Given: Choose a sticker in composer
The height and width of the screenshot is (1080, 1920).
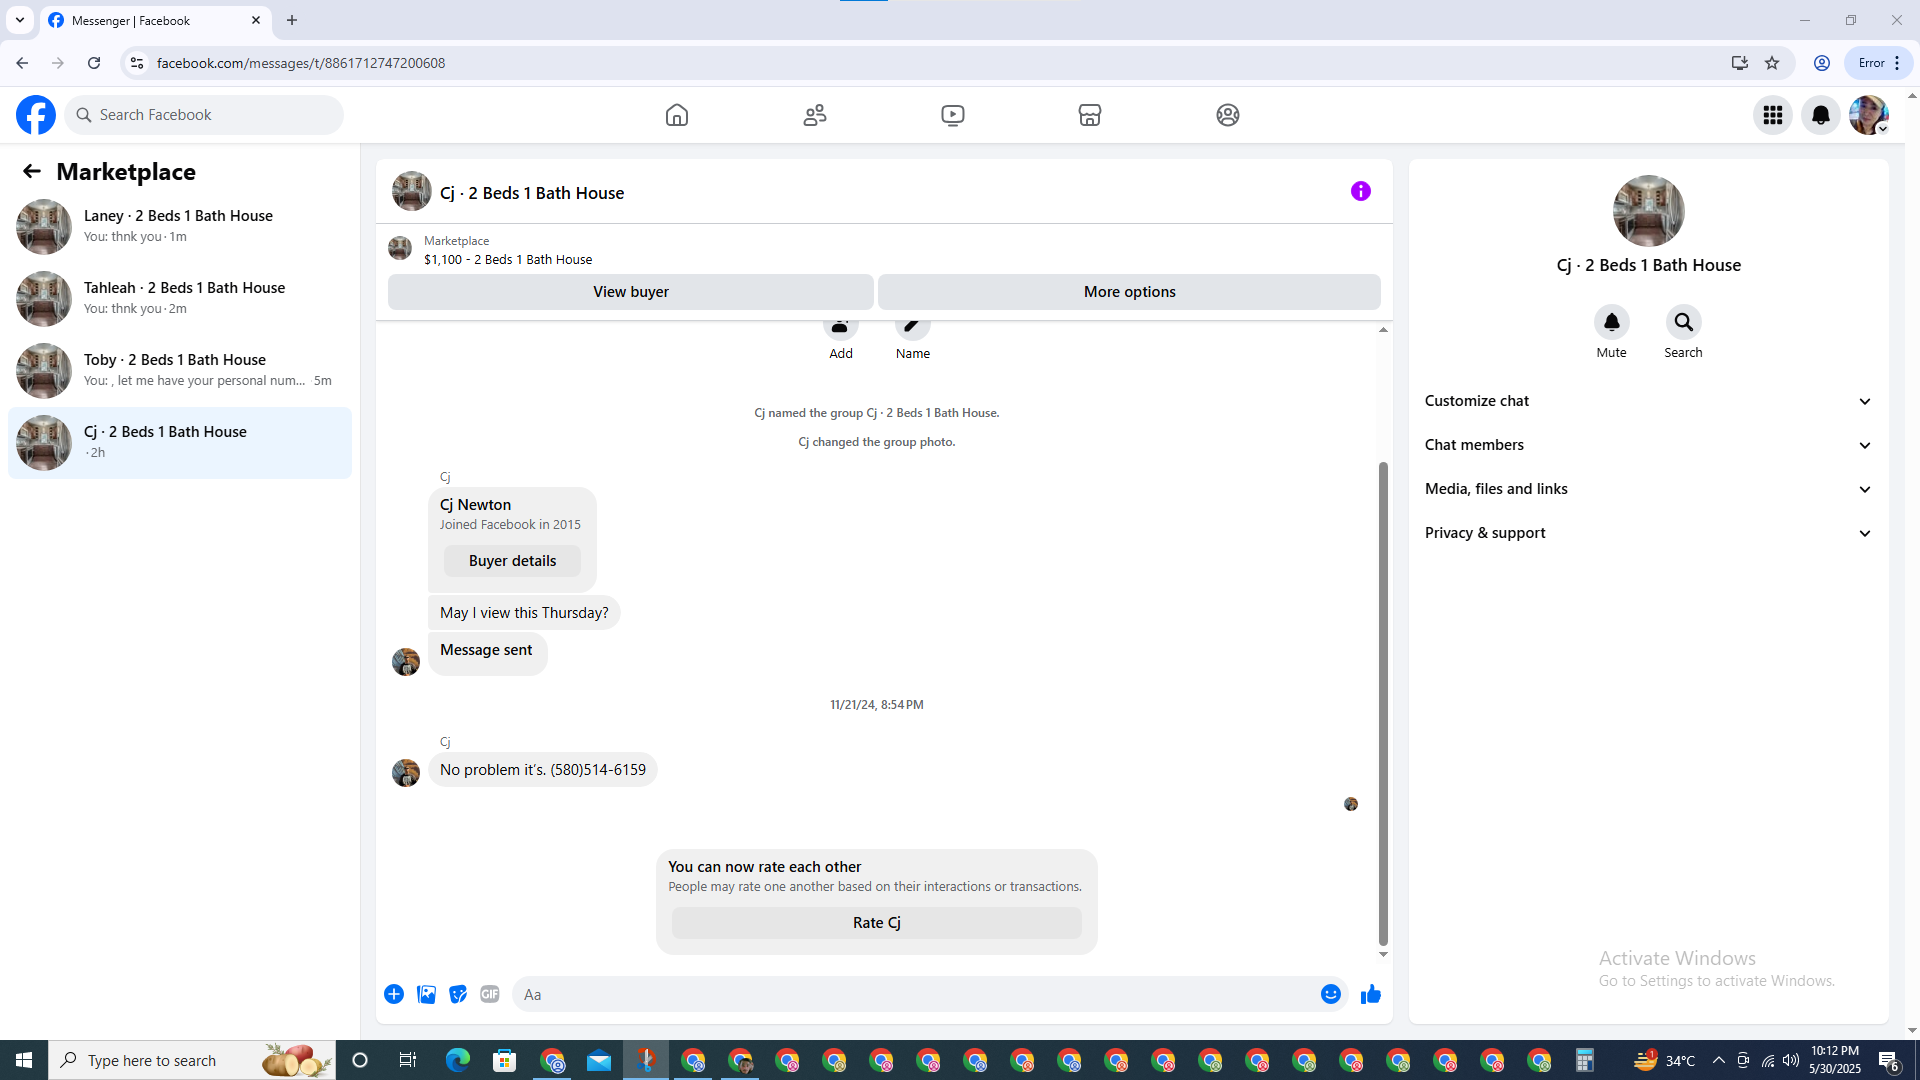Looking at the screenshot, I should click(x=458, y=994).
